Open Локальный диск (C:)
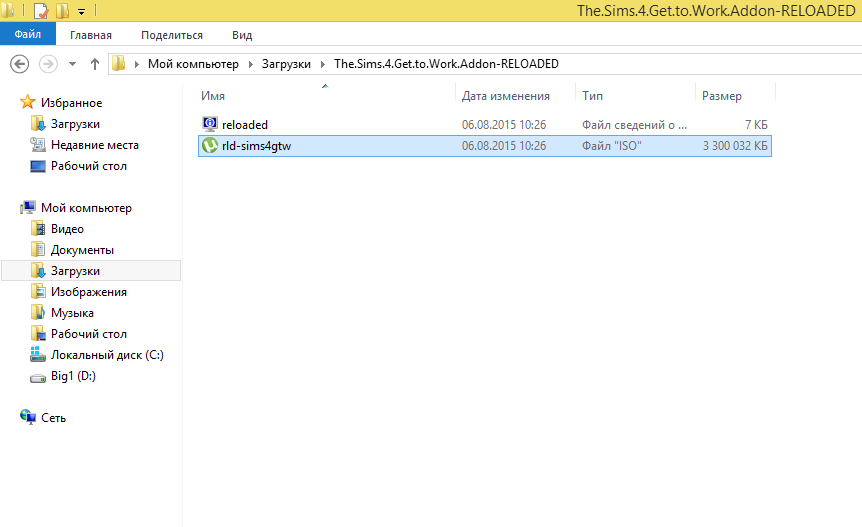The width and height of the screenshot is (862, 527). [107, 354]
